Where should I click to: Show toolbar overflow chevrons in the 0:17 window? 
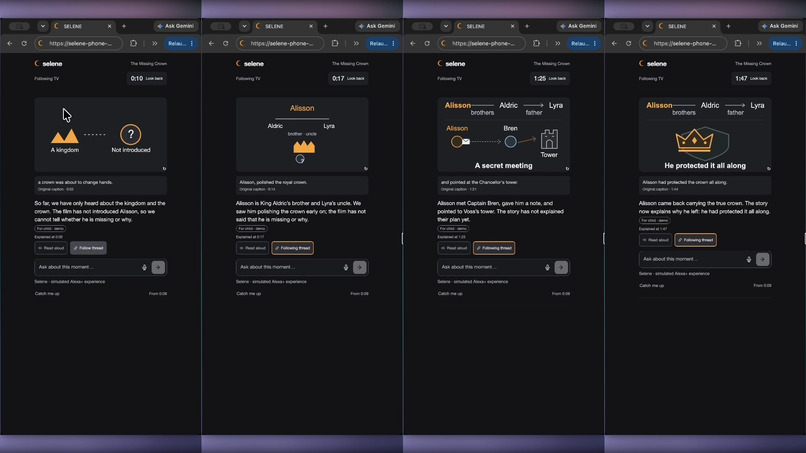click(356, 44)
